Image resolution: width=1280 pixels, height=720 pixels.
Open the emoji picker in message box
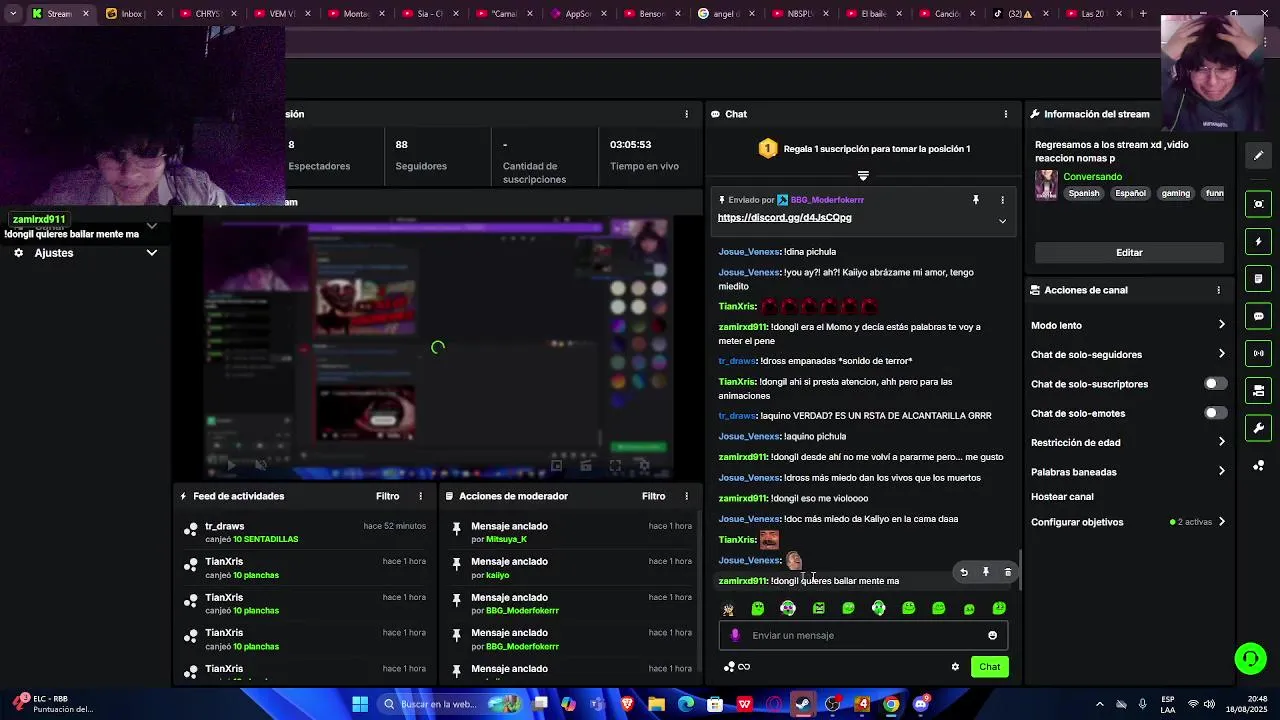[992, 635]
